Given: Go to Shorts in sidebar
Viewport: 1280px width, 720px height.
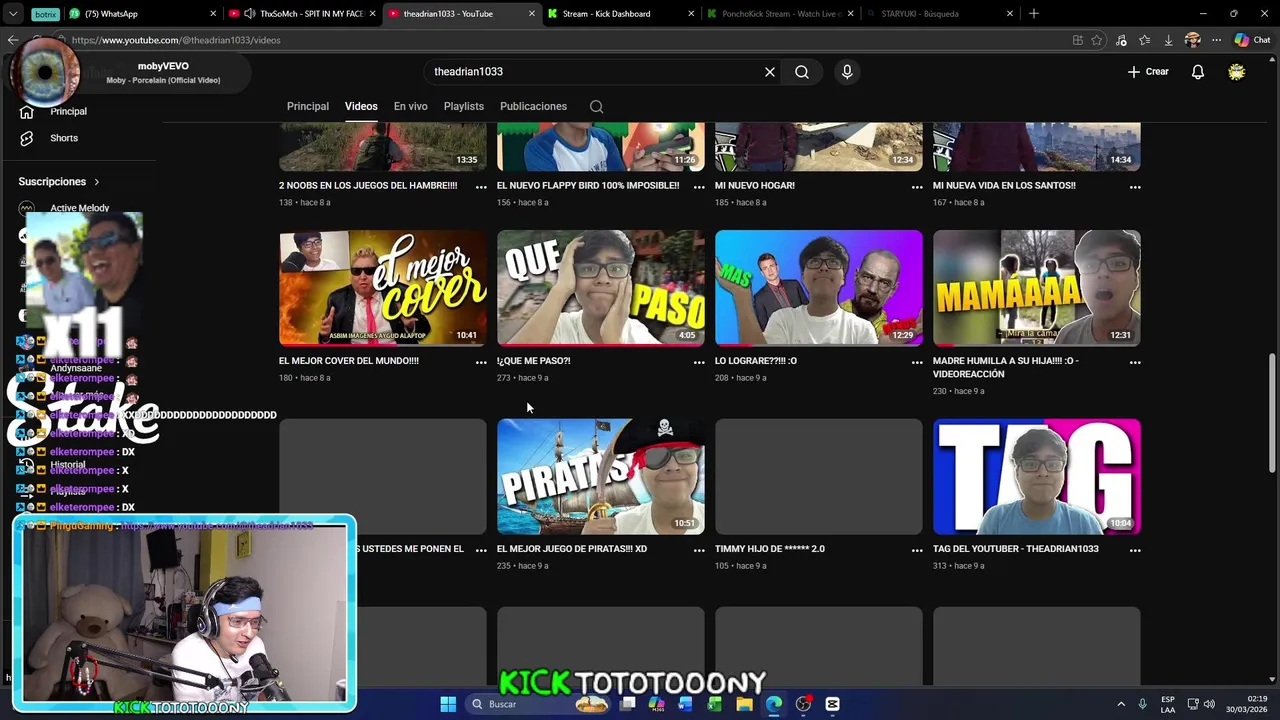Looking at the screenshot, I should pos(64,138).
